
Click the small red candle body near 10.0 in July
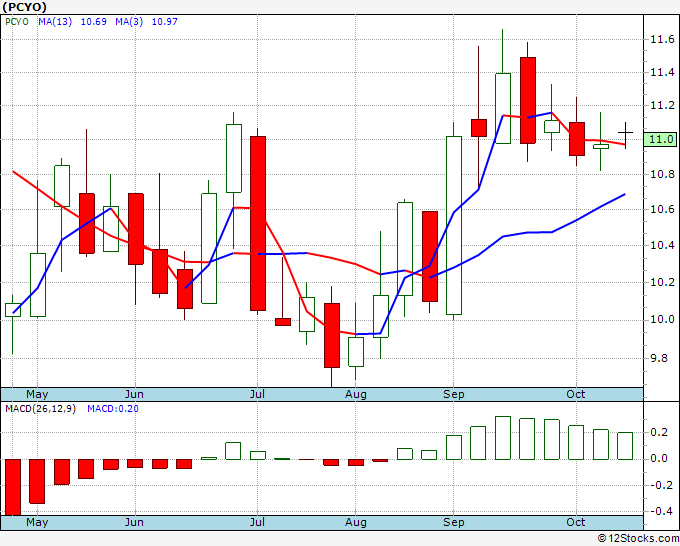tap(283, 322)
